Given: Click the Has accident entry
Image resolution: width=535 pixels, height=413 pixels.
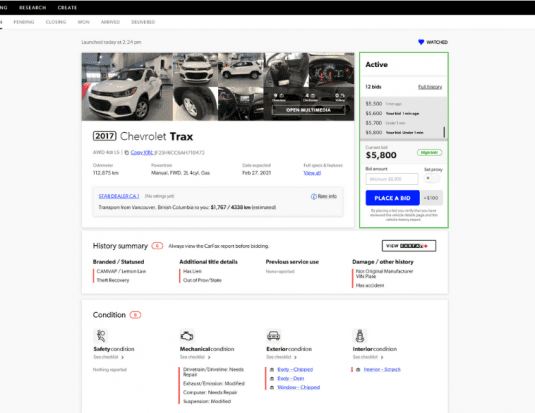Looking at the screenshot, I should (370, 285).
